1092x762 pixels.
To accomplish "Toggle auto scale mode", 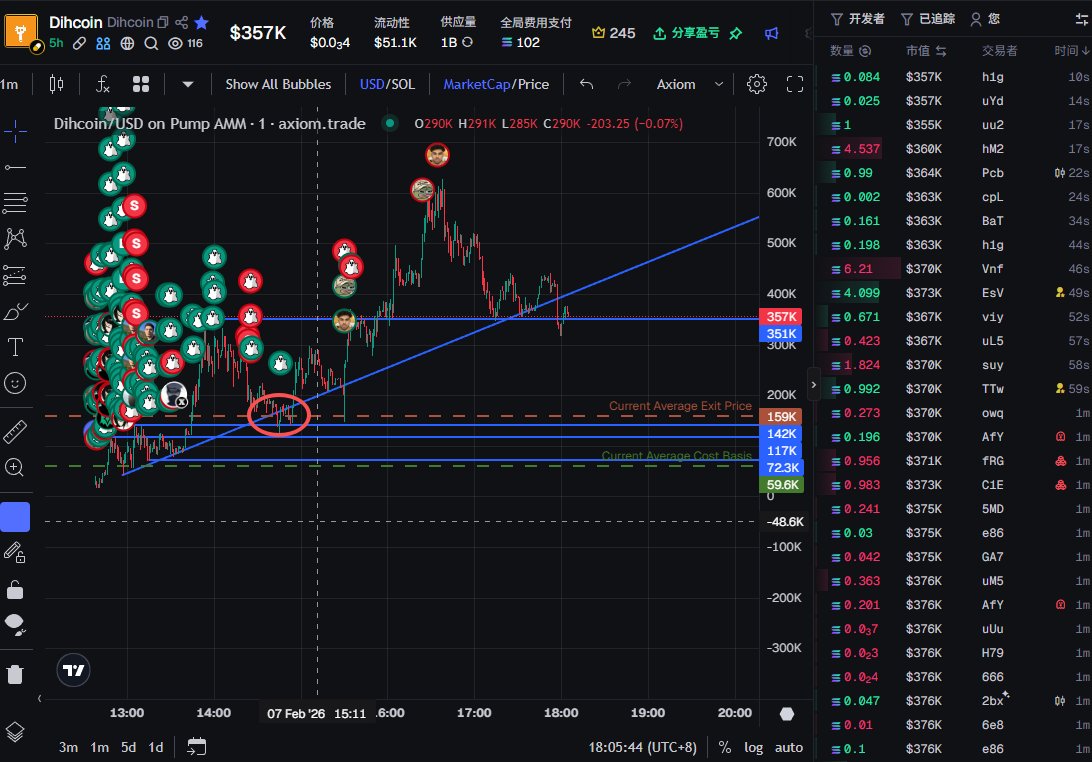I will (x=789, y=747).
